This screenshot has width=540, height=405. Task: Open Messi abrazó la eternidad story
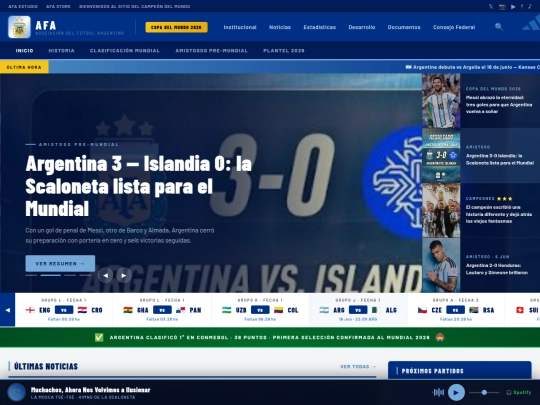point(499,104)
